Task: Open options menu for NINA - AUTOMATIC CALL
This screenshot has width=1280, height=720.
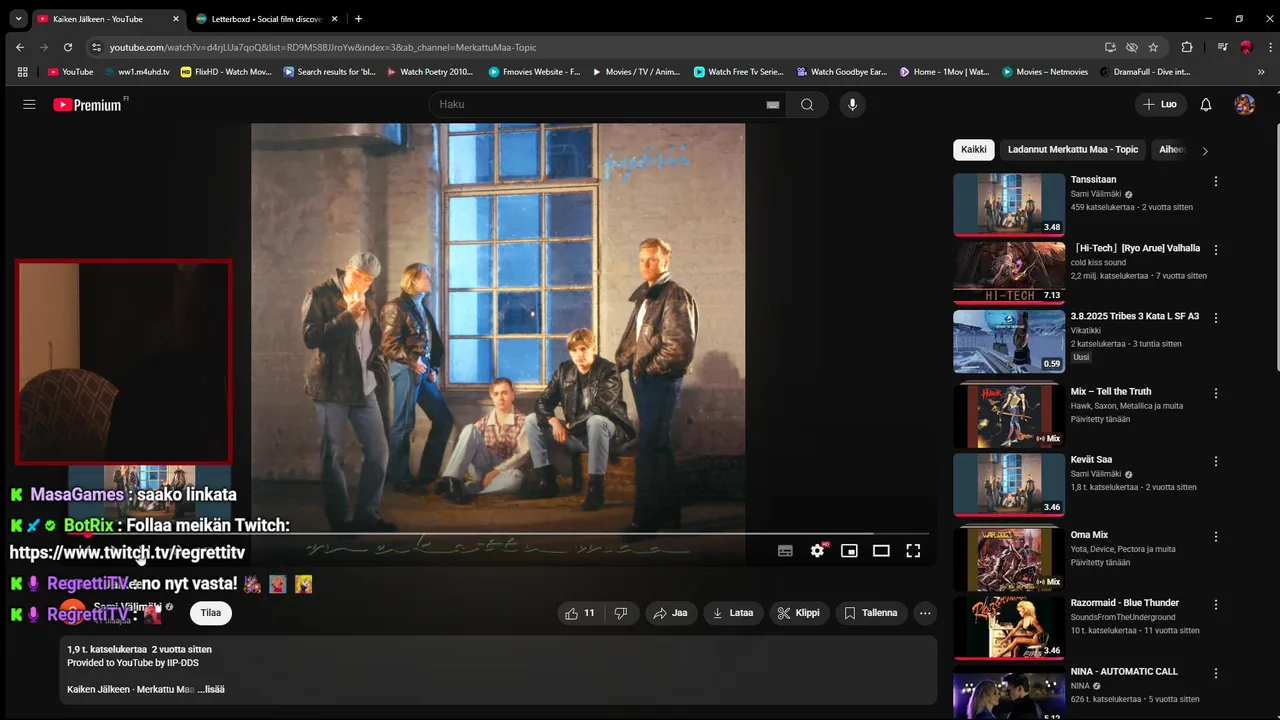Action: click(1216, 674)
